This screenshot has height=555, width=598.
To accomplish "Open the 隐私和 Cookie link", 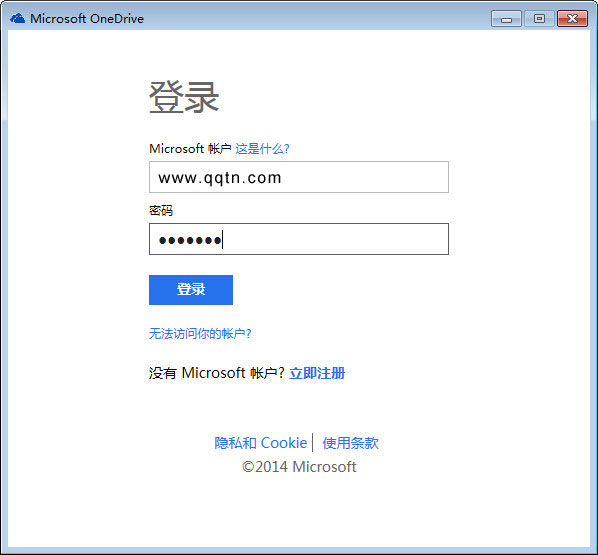I will tap(260, 443).
